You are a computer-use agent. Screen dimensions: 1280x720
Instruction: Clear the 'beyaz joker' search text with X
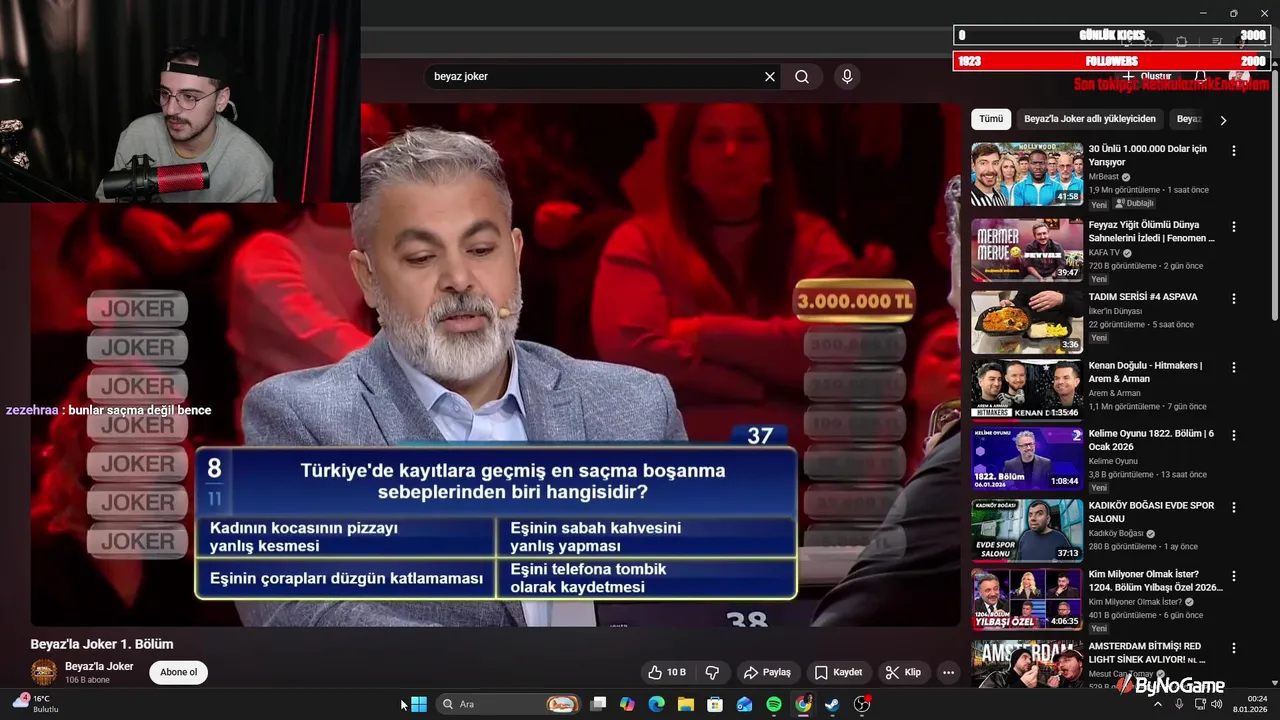(770, 76)
